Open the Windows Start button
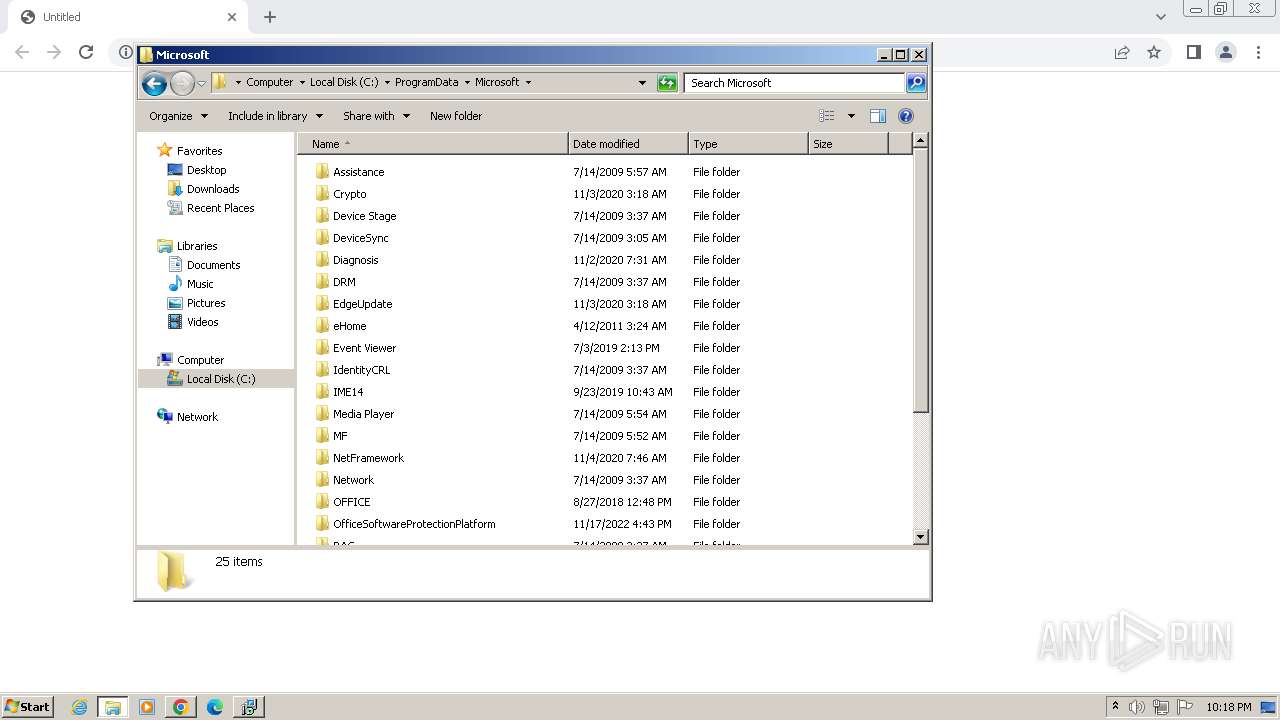This screenshot has height=720, width=1280. coord(27,706)
